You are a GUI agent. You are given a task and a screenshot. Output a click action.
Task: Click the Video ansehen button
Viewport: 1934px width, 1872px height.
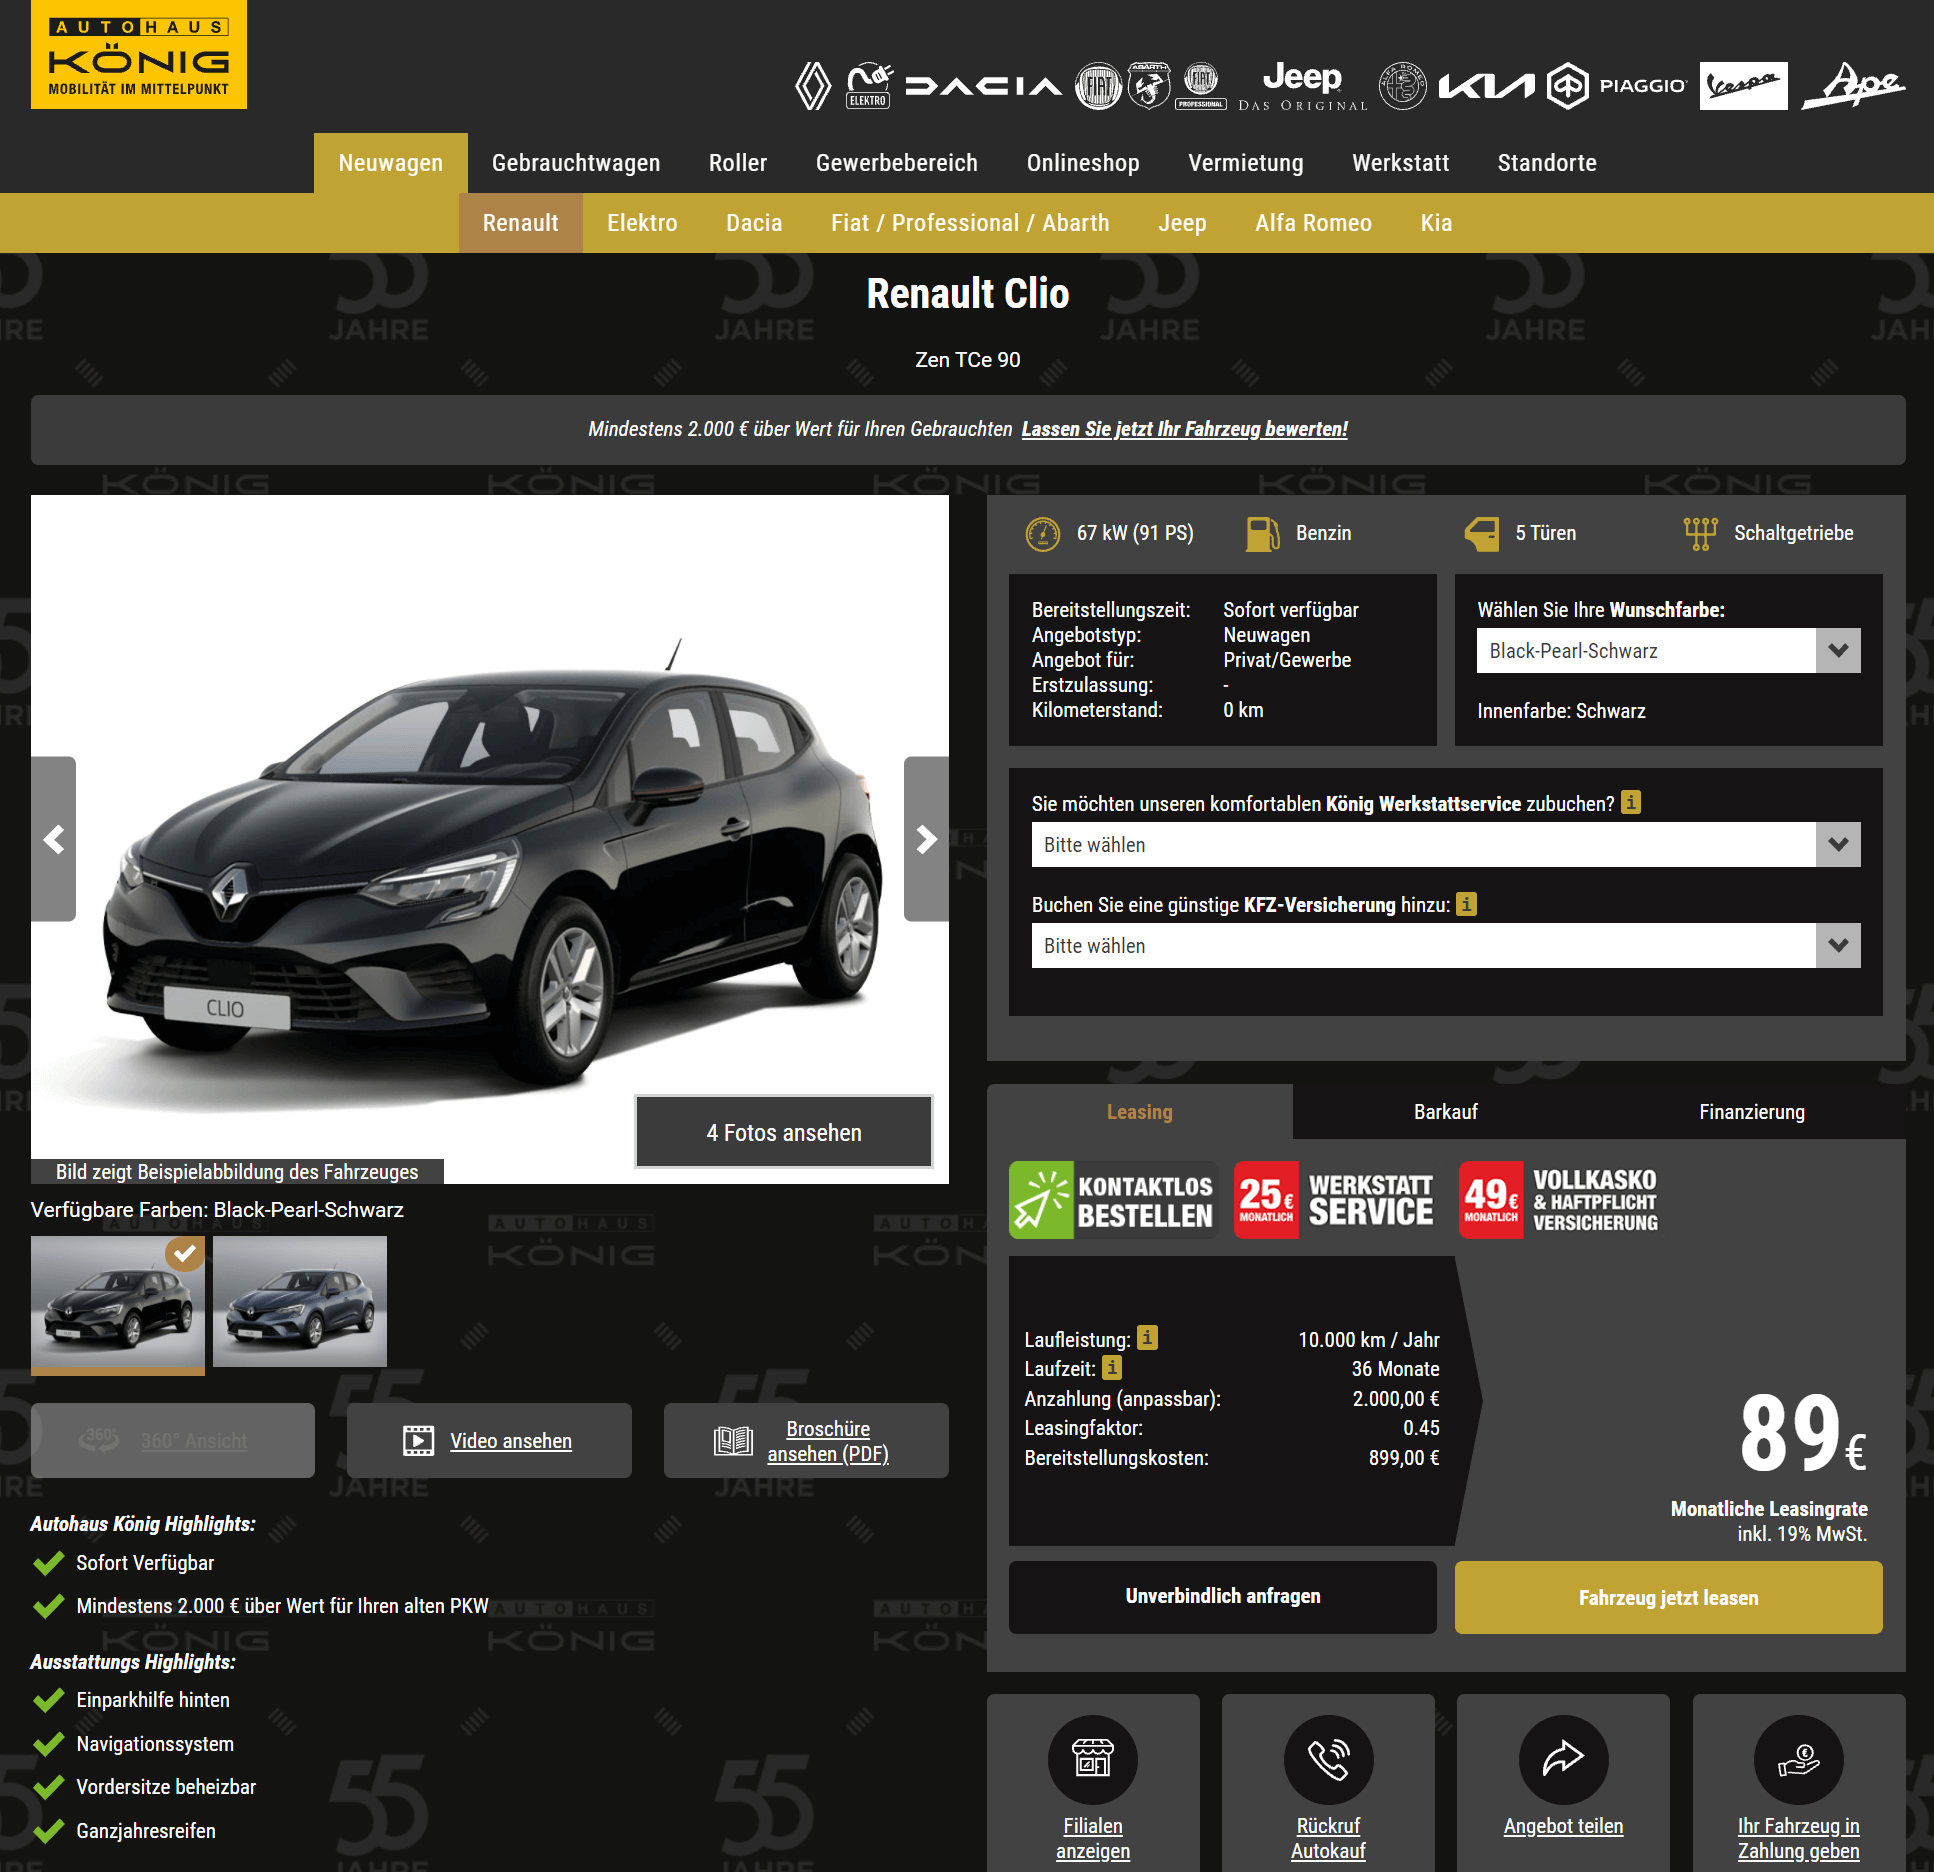tap(489, 1440)
